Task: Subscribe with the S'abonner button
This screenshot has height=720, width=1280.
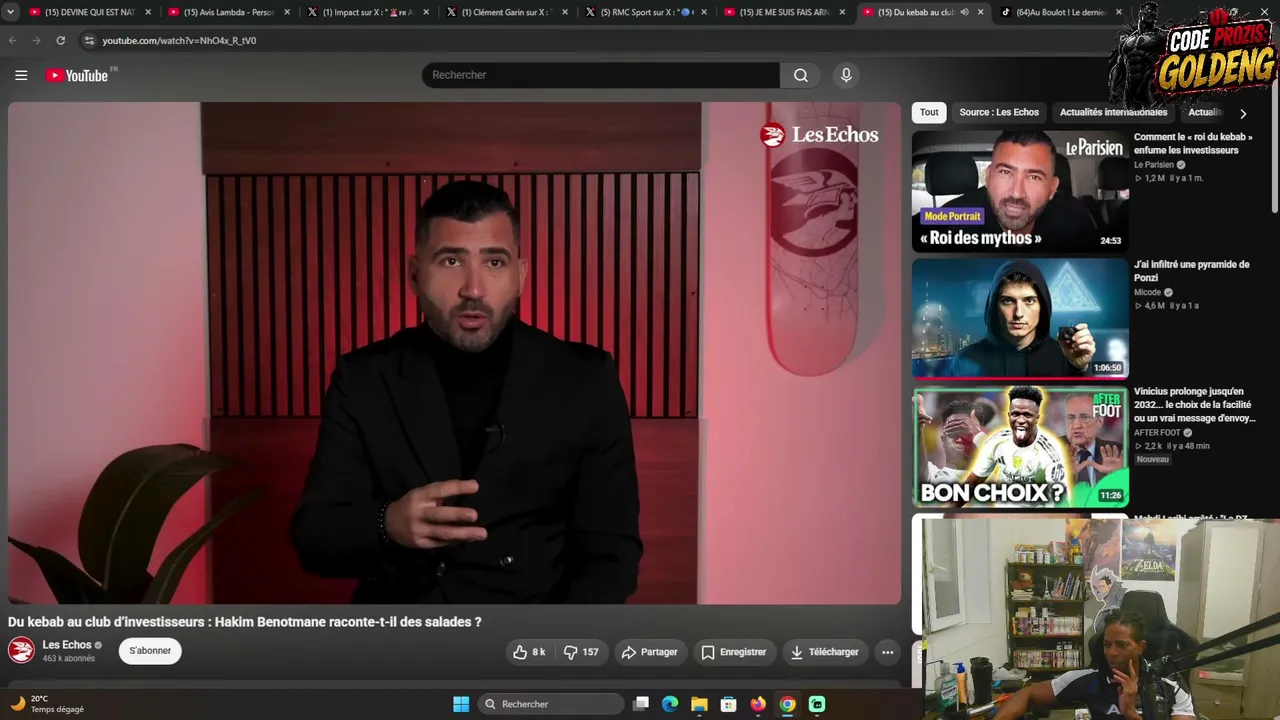Action: [150, 651]
